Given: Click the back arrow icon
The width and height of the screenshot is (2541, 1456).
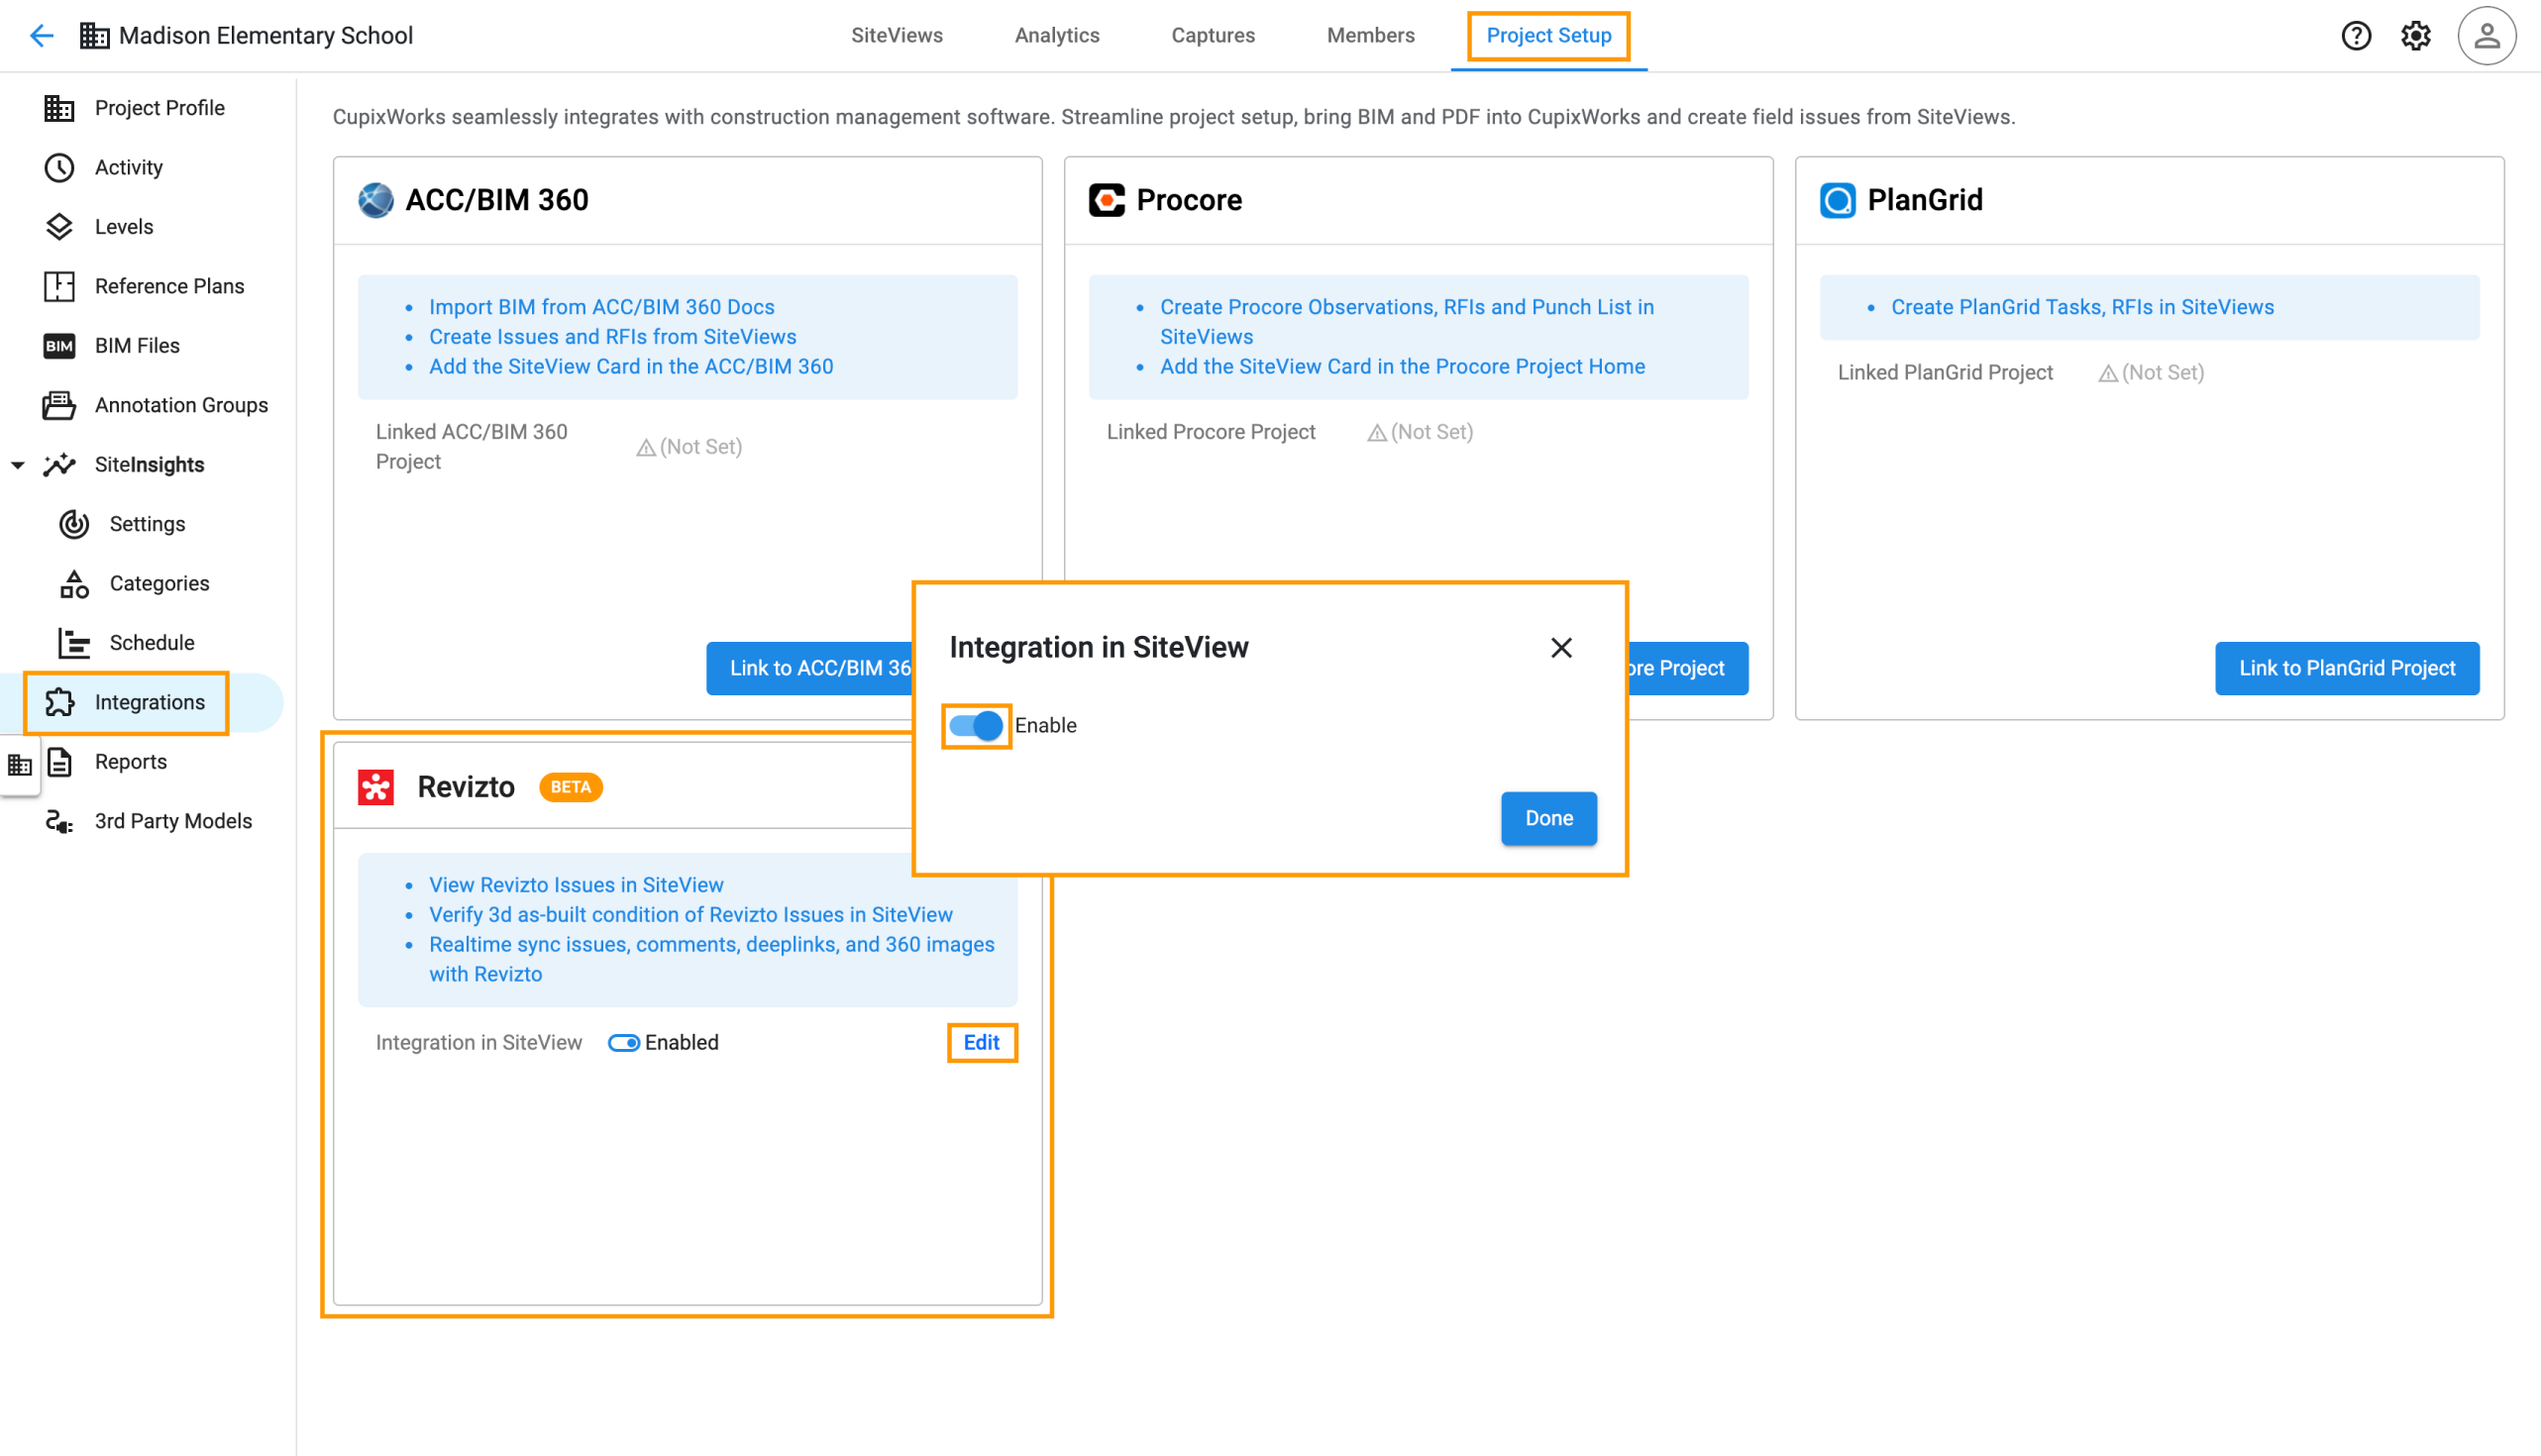Looking at the screenshot, I should (x=41, y=36).
